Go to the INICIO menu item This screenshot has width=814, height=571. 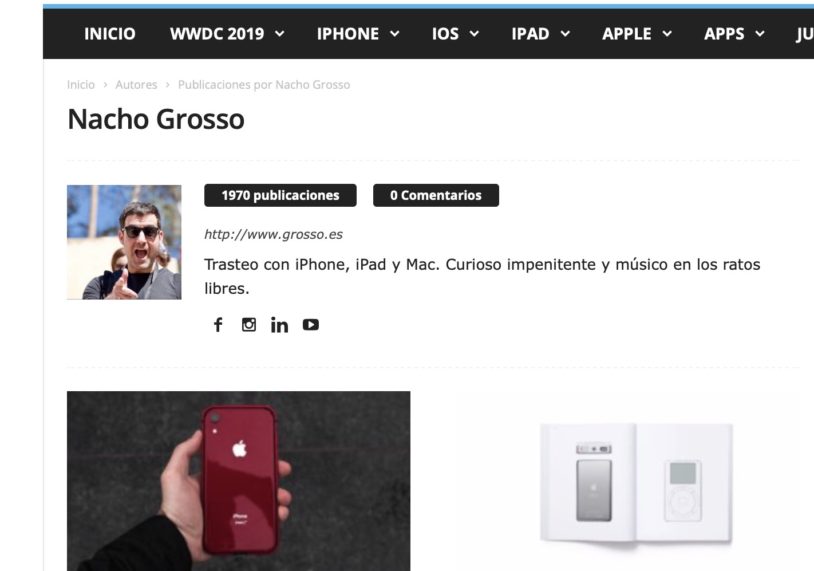[110, 34]
